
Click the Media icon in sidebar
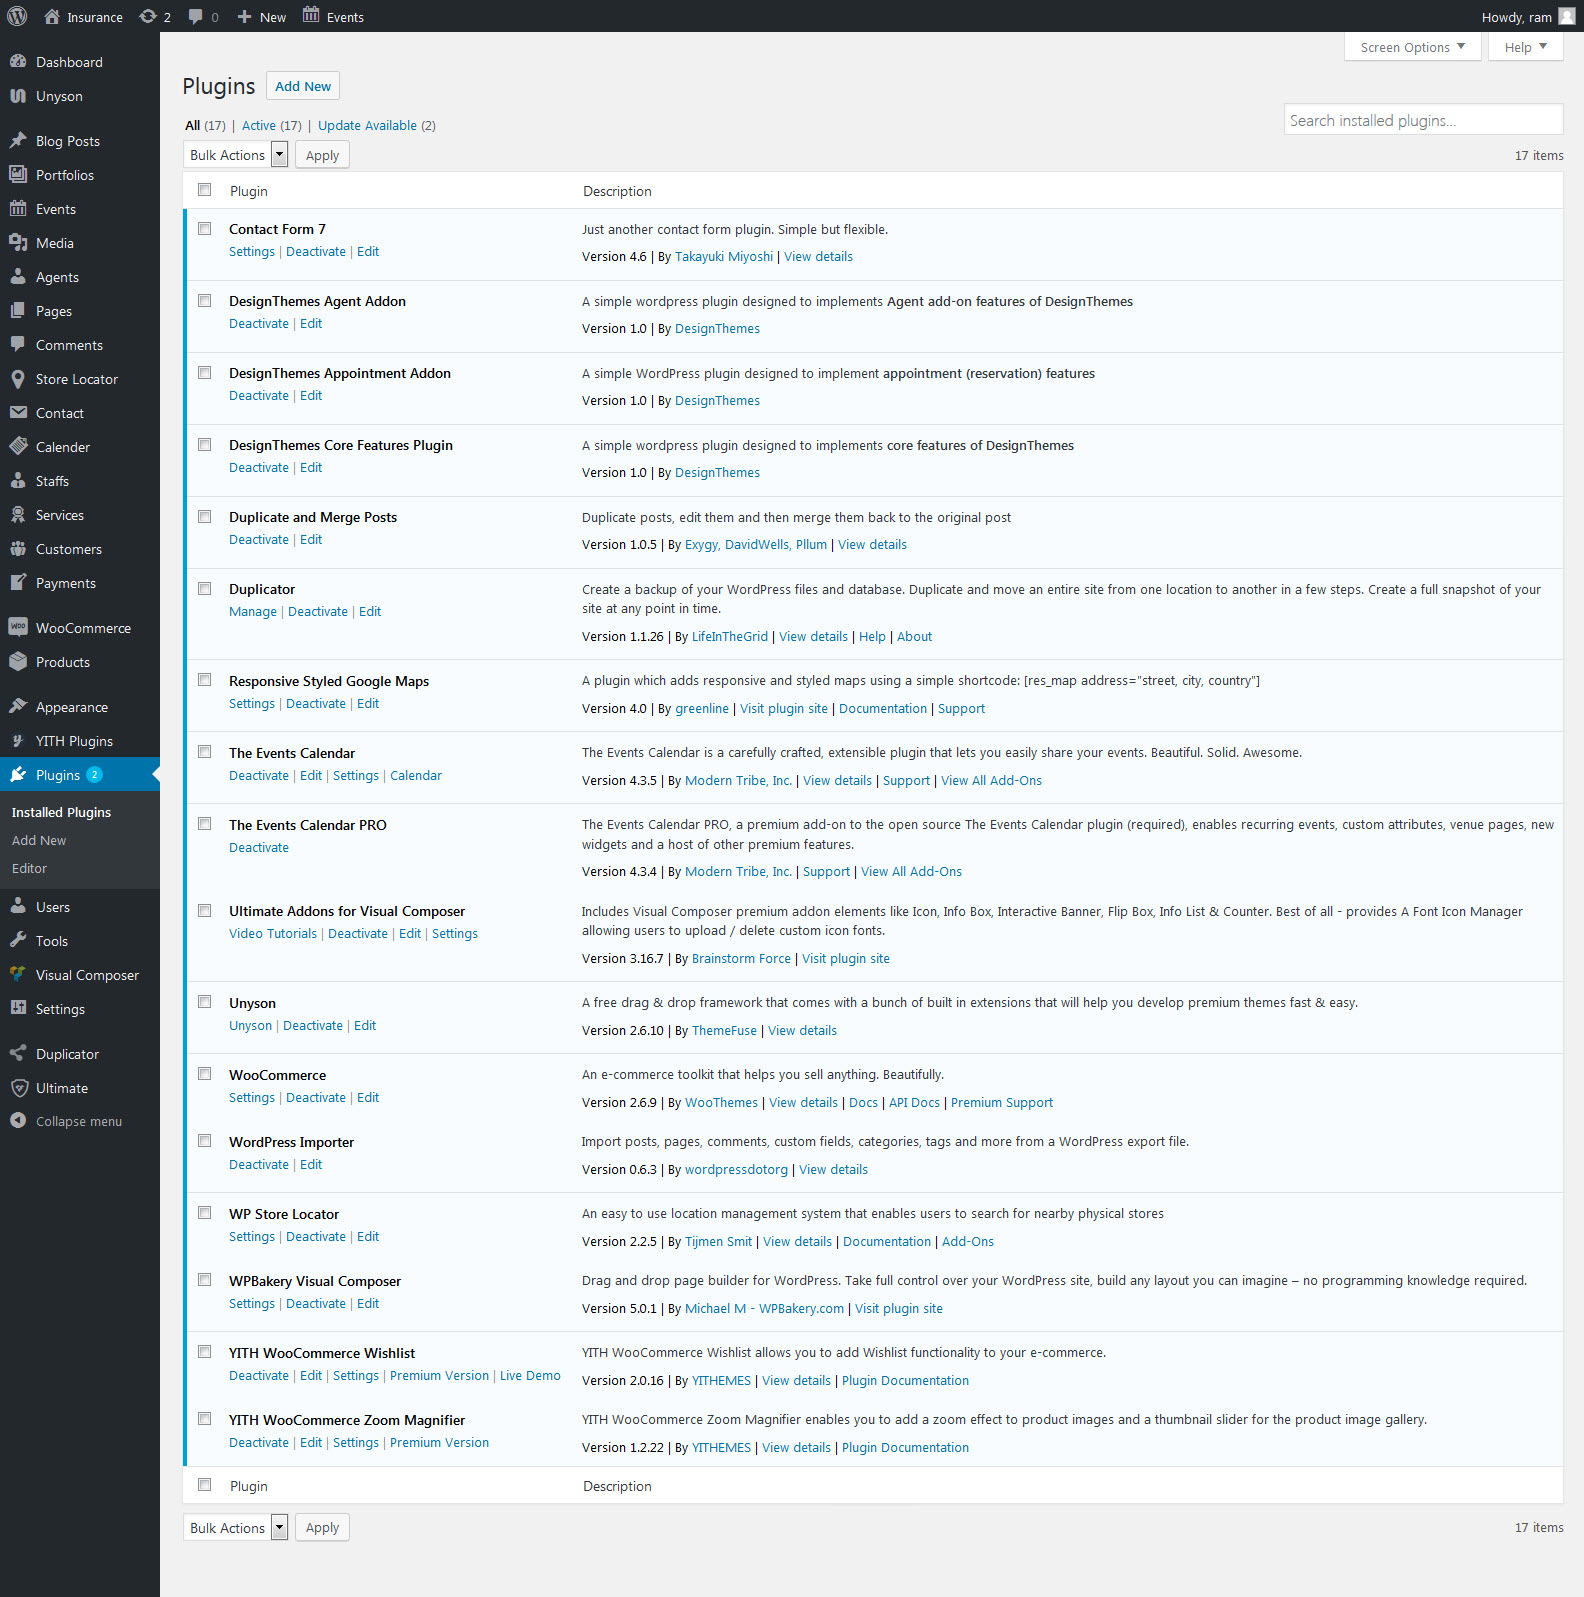click(x=18, y=242)
